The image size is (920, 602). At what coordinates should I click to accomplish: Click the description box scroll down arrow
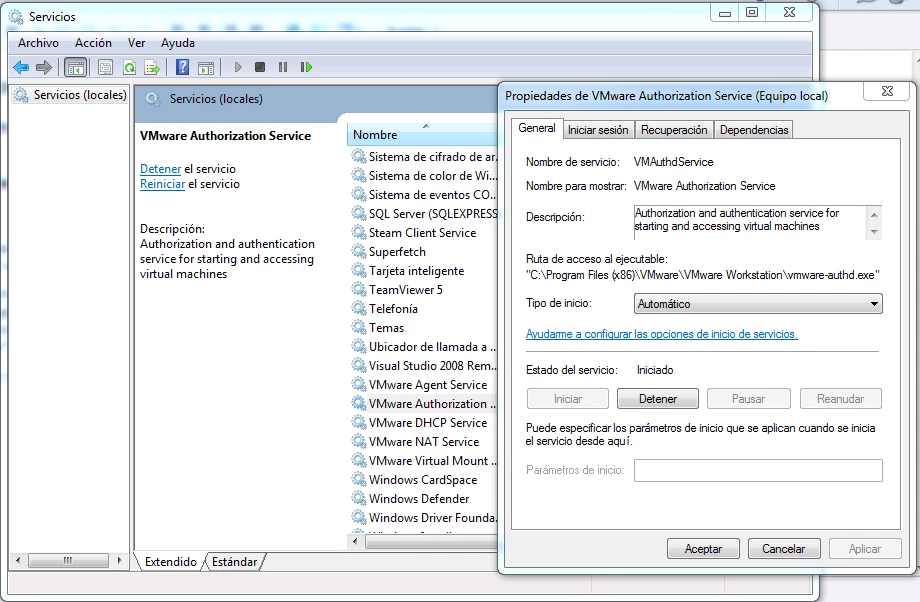pos(874,232)
